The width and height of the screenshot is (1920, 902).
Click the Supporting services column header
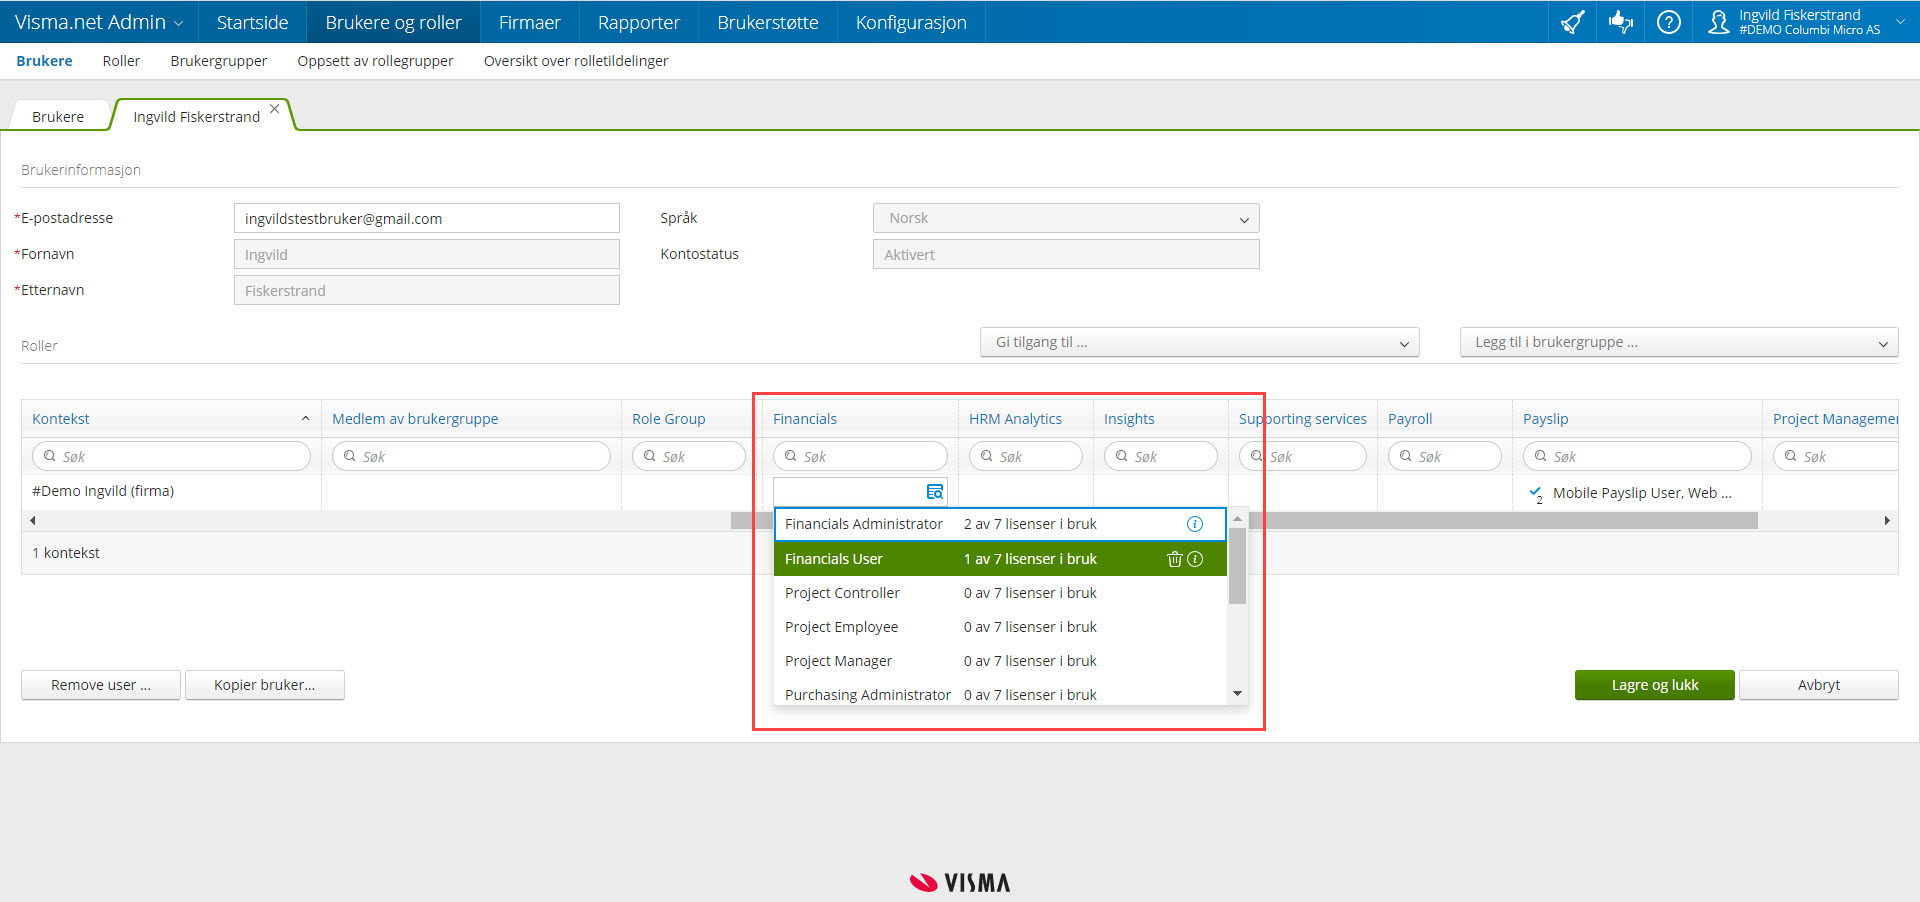pos(1303,419)
